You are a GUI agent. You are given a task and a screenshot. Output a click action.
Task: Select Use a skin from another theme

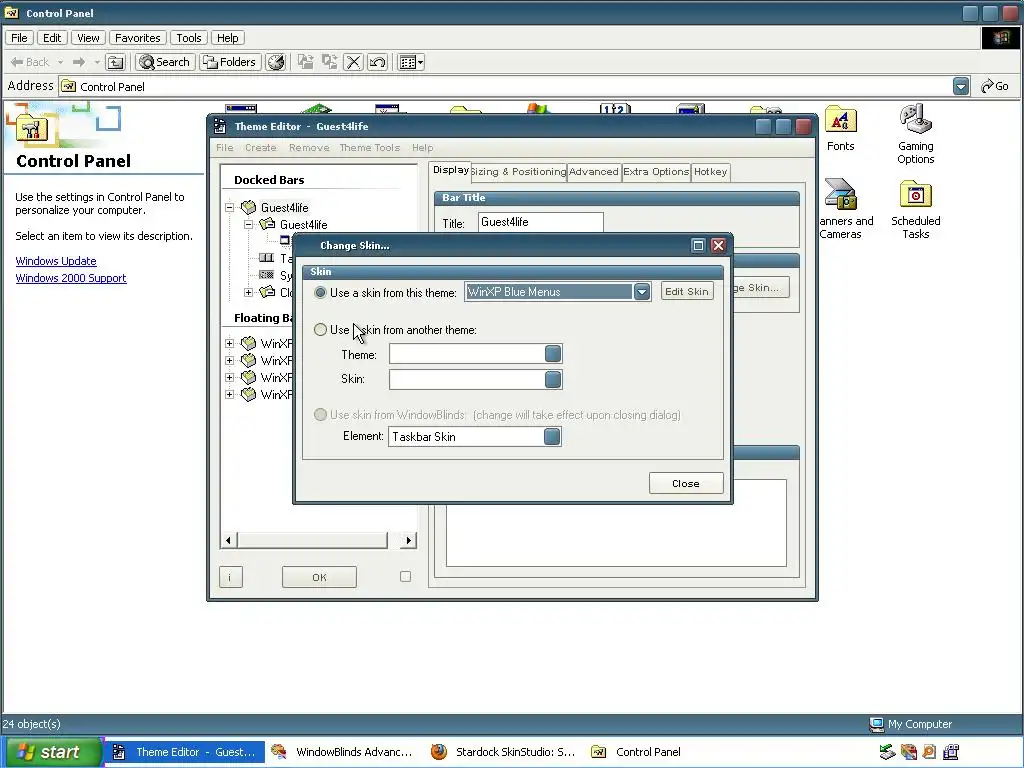click(320, 330)
